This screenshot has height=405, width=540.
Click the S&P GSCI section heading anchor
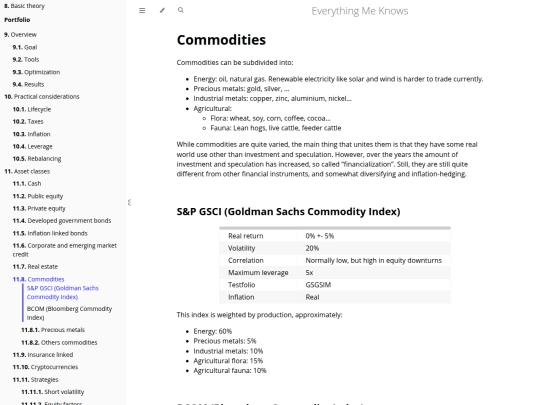(288, 211)
